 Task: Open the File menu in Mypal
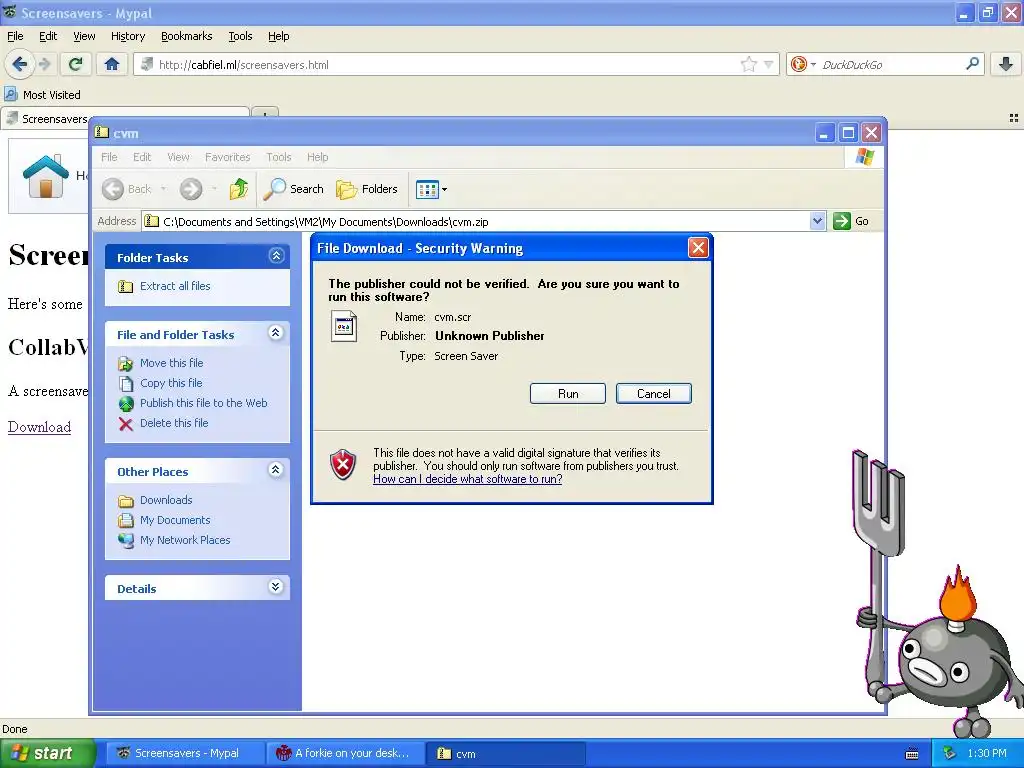tap(15, 36)
